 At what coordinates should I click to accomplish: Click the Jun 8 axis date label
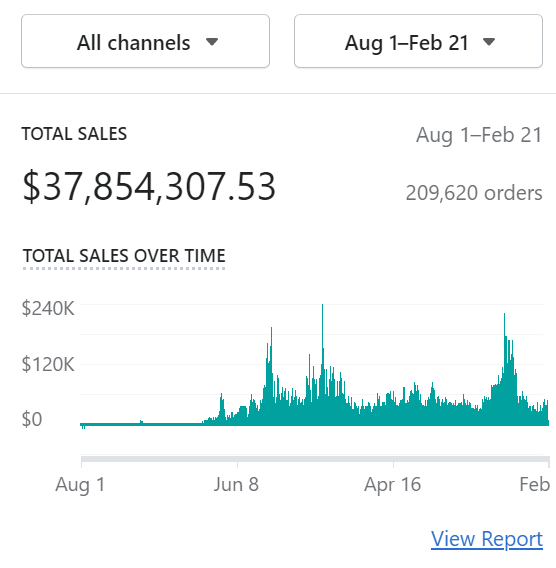236,484
